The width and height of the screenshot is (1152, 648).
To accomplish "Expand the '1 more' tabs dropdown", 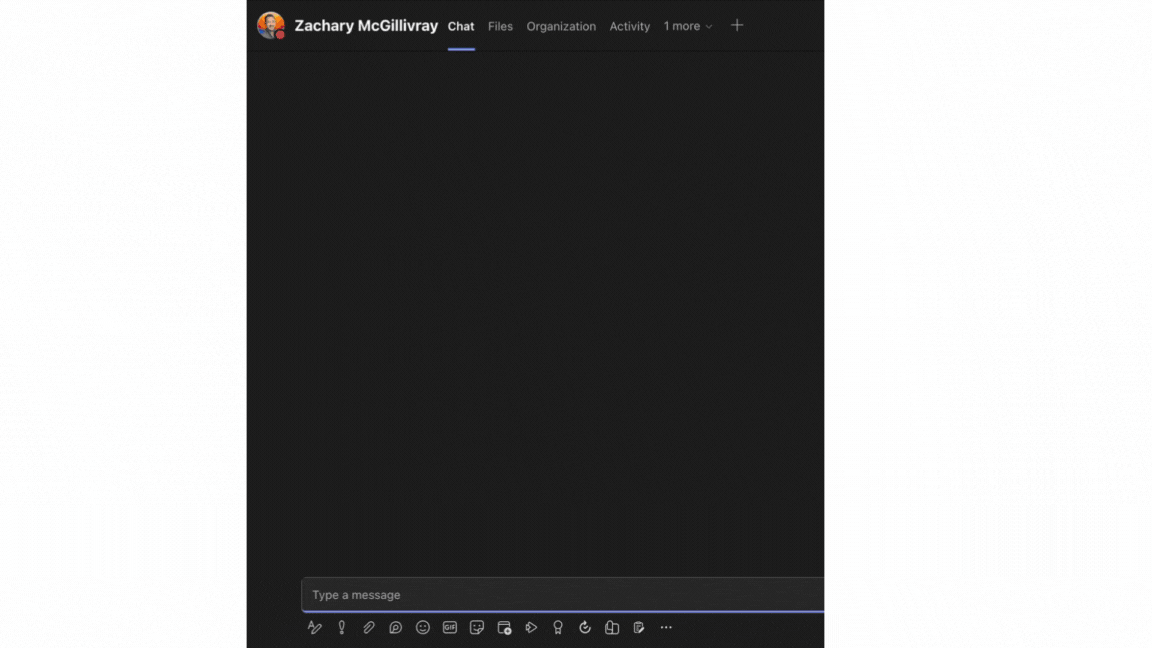I will click(x=688, y=26).
